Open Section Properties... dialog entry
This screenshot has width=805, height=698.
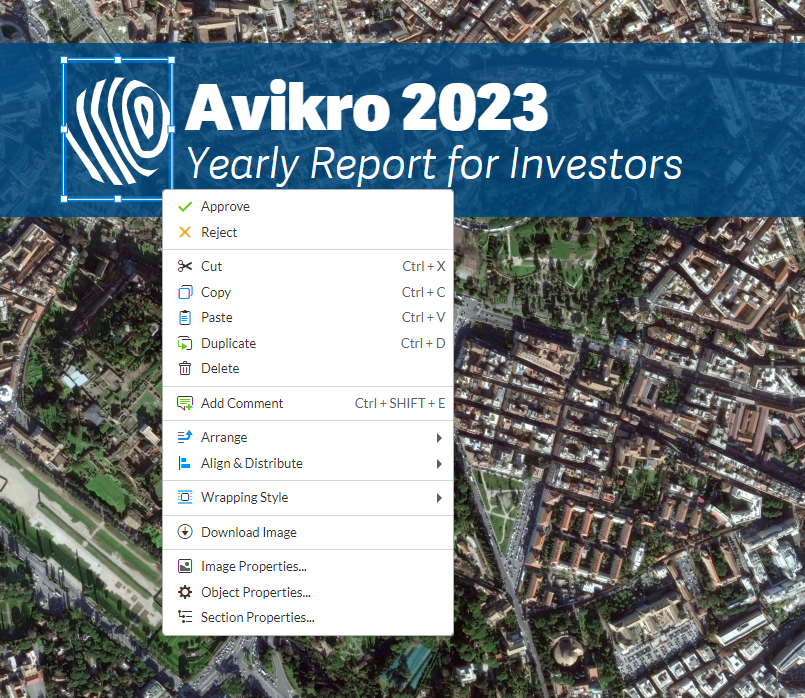click(308, 617)
